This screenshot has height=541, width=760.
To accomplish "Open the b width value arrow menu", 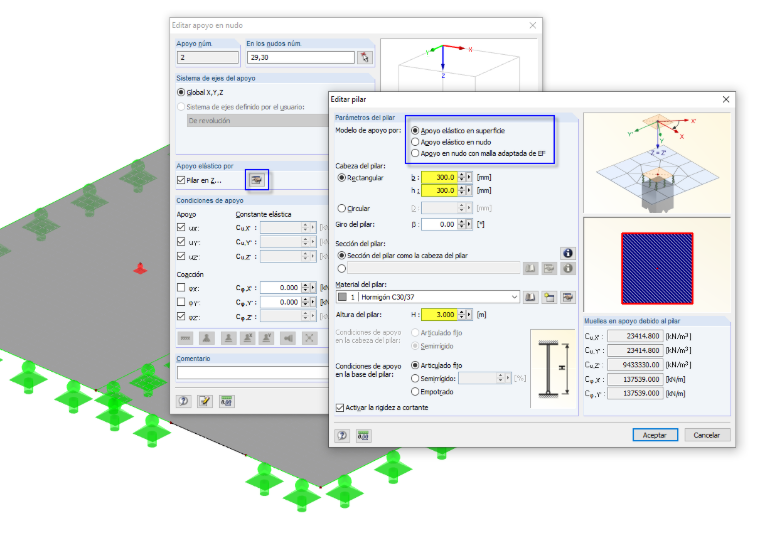I will pyautogui.click(x=469, y=177).
